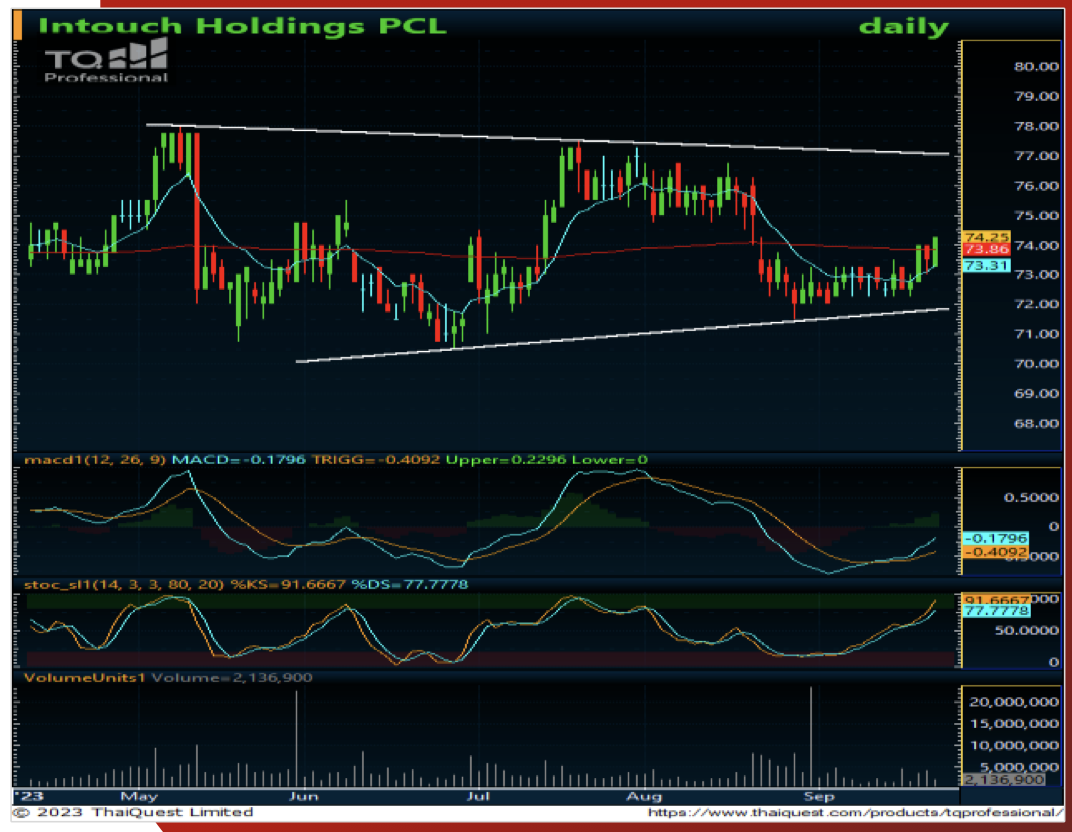Click the cyan 77.7778 stochastic axis tag

pyautogui.click(x=995, y=611)
